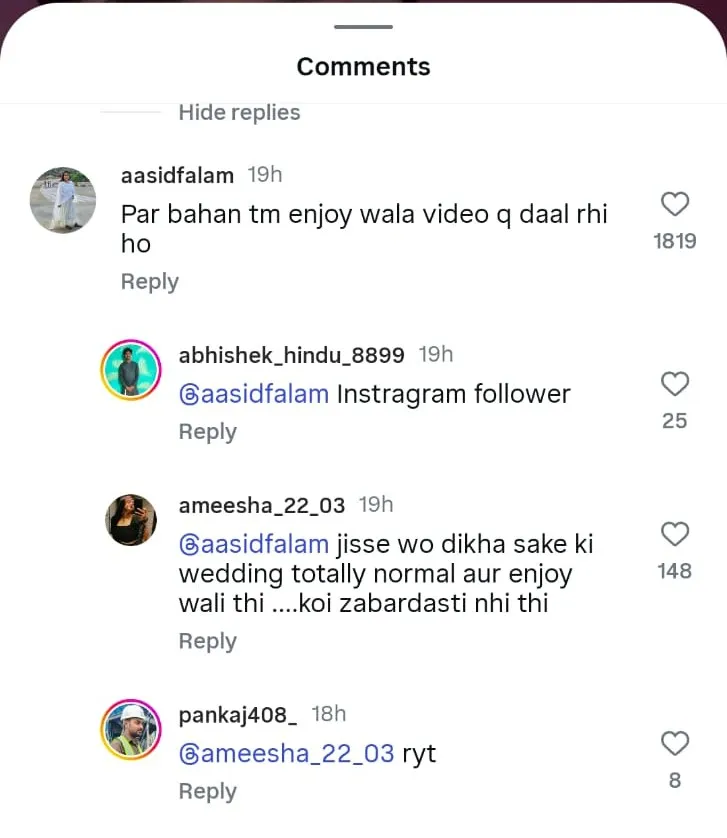Reply to ameesha_22_03's comment
This screenshot has height=838, width=727.
pyautogui.click(x=207, y=641)
